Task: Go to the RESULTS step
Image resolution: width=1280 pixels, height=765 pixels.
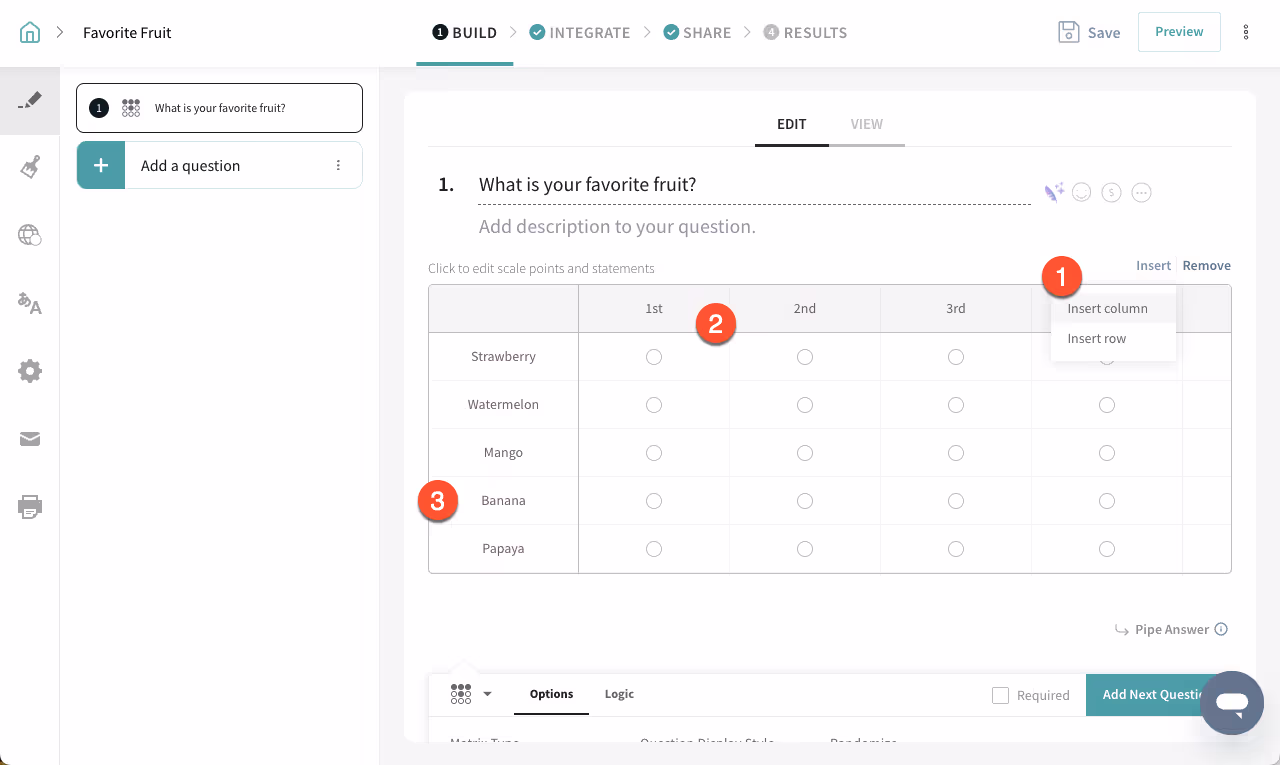Action: [805, 33]
